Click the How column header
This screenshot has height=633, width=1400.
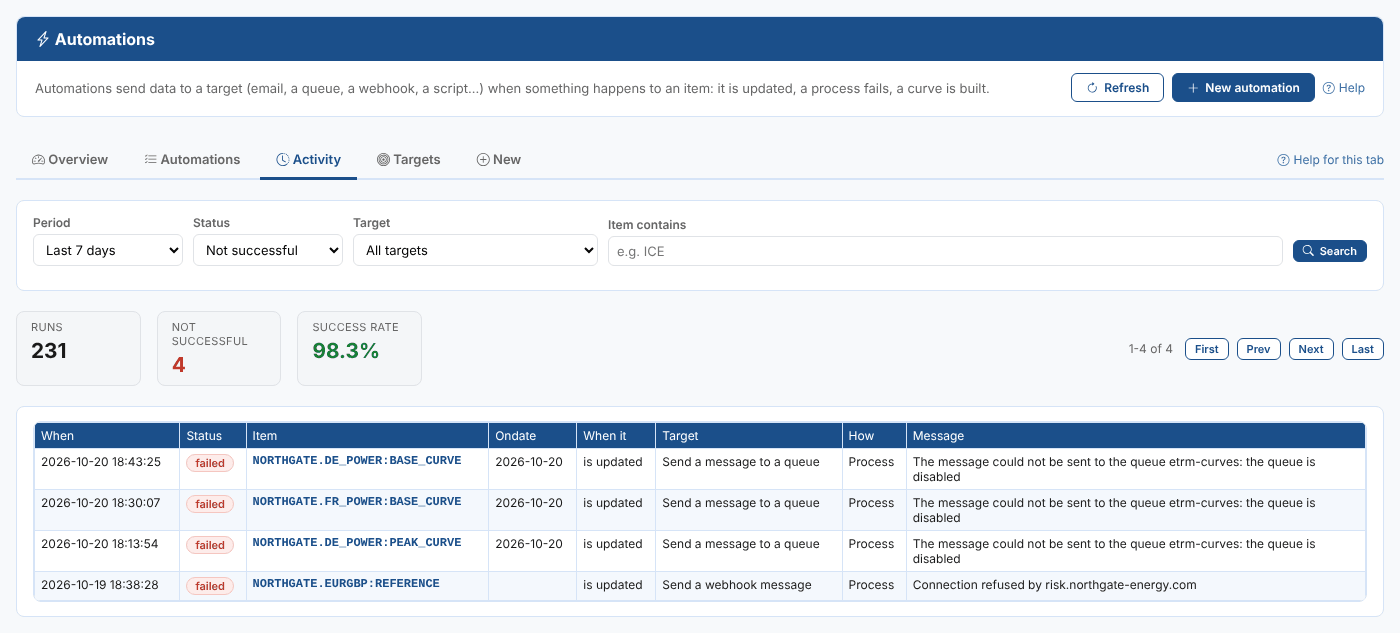coord(874,436)
